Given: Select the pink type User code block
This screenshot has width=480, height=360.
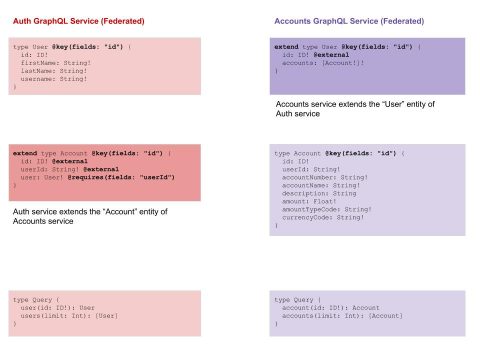Looking at the screenshot, I should 105,66.
